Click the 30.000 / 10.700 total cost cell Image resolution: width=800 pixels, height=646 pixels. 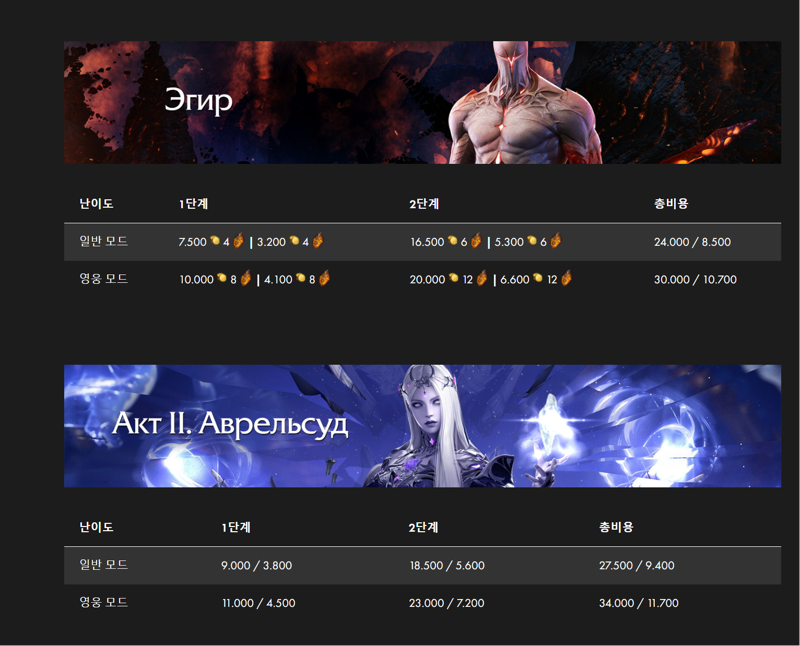[x=695, y=280]
